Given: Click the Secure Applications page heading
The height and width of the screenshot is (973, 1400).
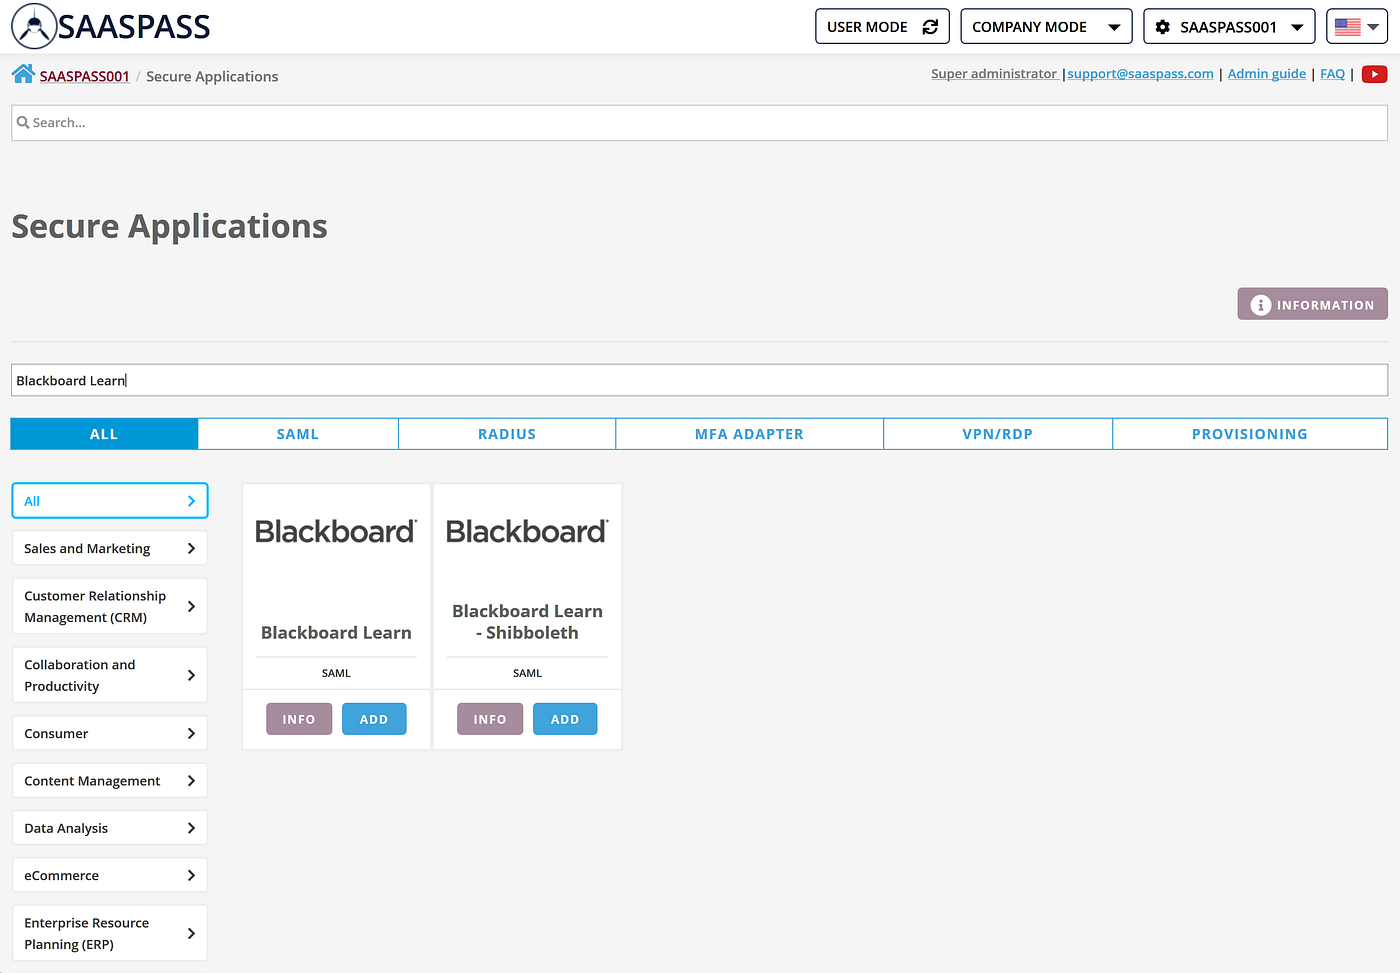Looking at the screenshot, I should (169, 227).
